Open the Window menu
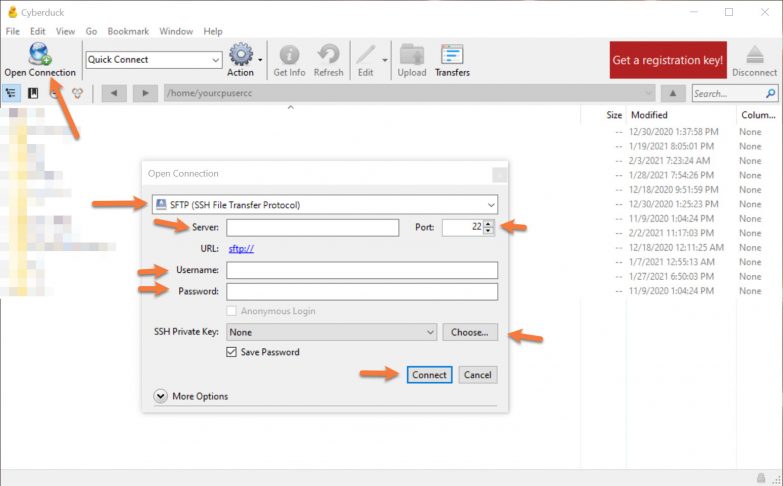 click(176, 31)
